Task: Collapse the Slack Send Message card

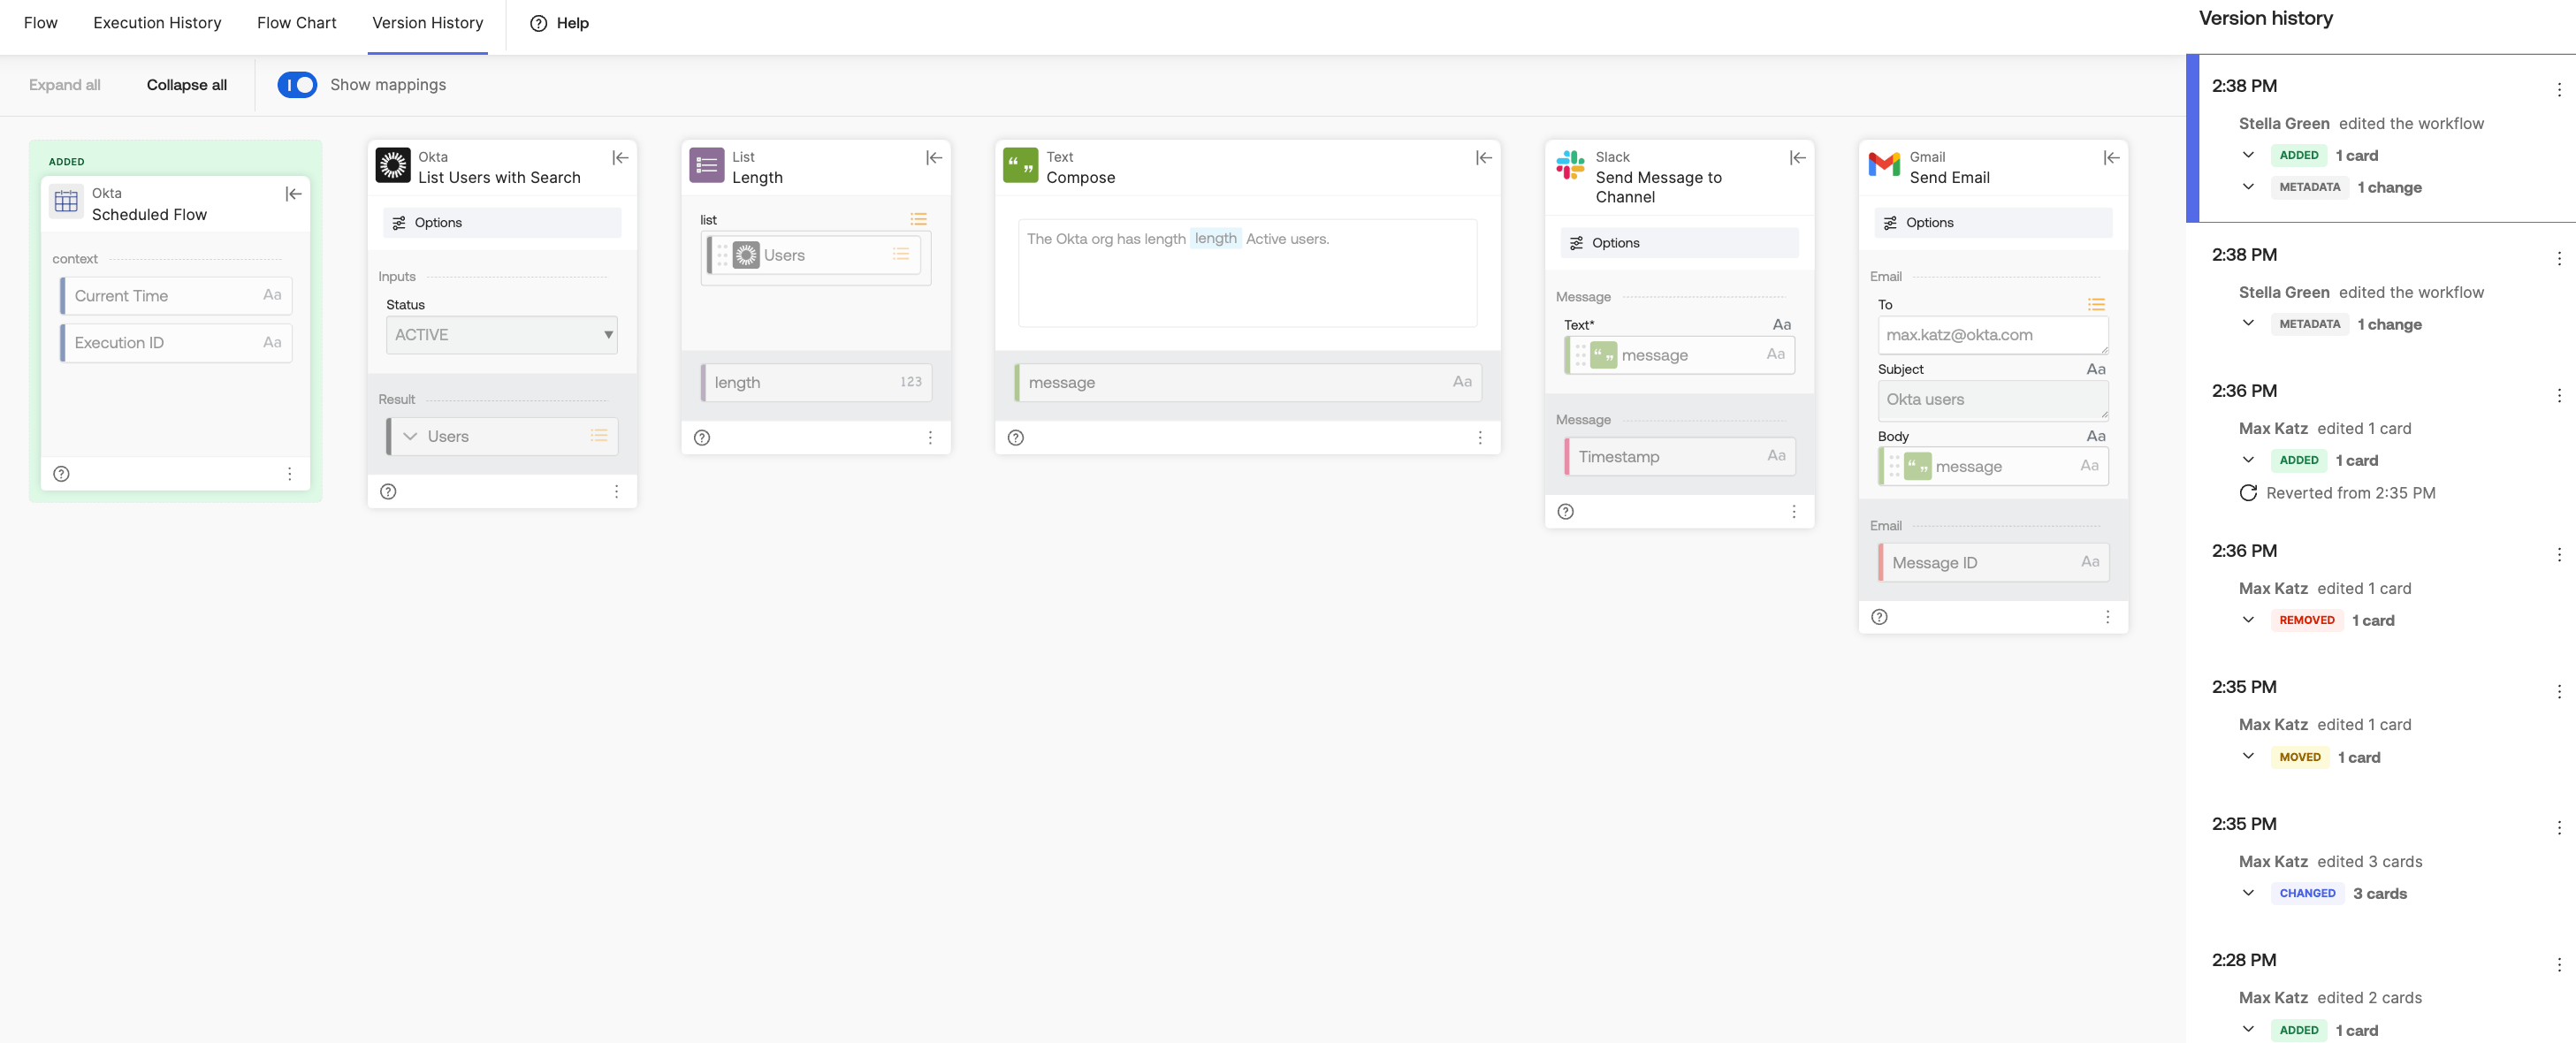Action: point(1797,158)
